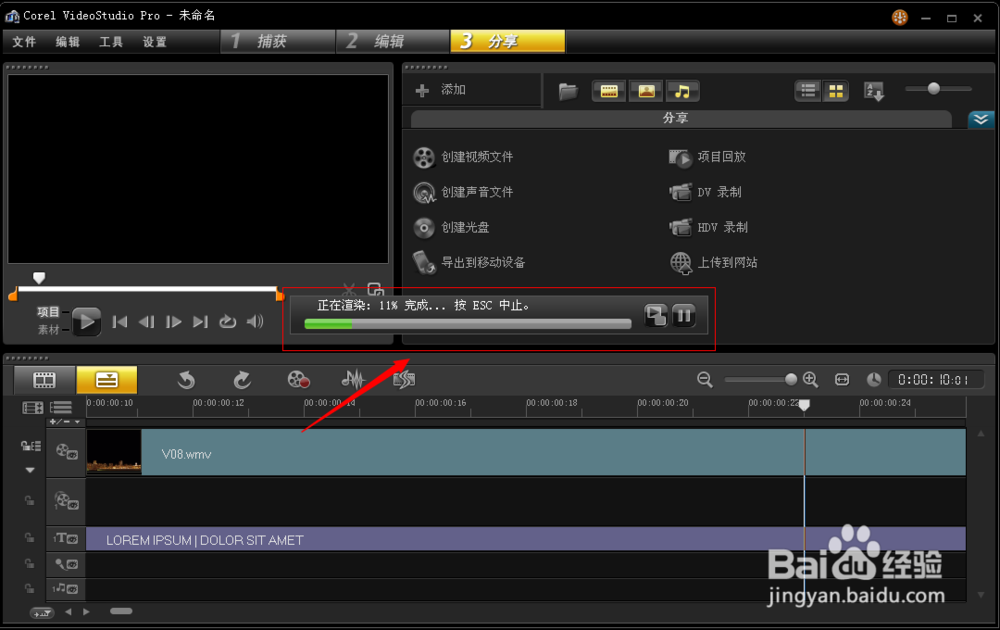
Task: Click the render preview playback toggle icon
Action: pos(655,315)
